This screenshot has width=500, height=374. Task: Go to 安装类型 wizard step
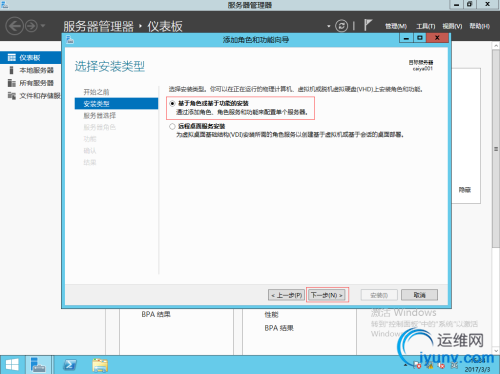tap(116, 104)
